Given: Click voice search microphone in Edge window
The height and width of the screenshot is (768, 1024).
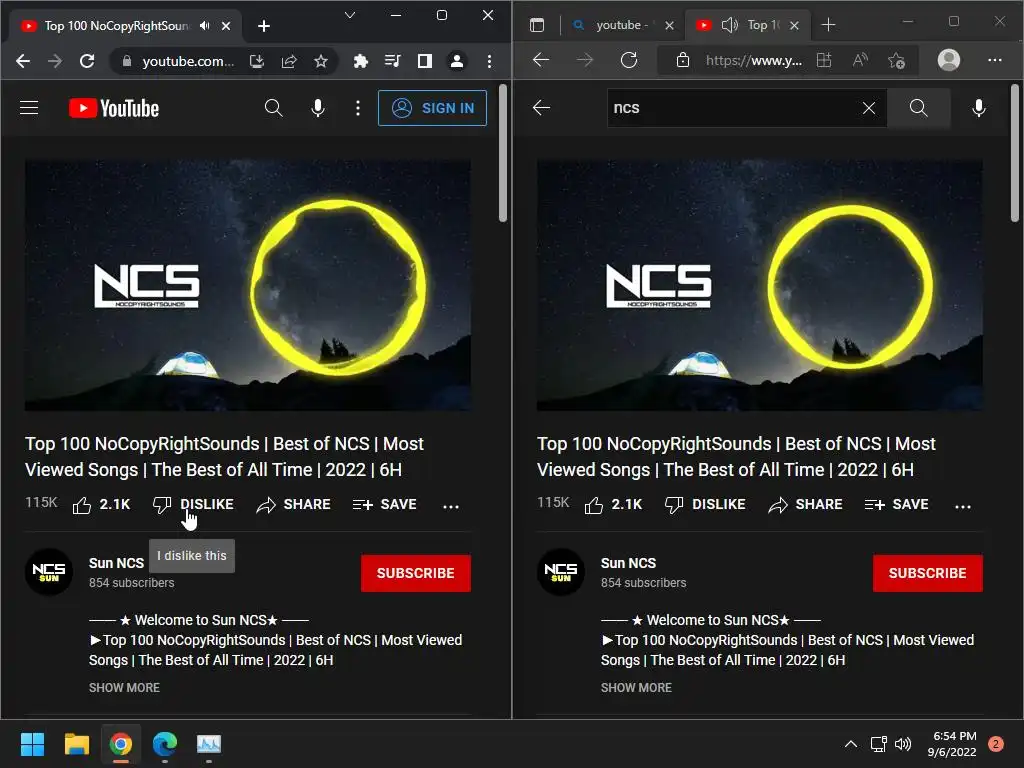Looking at the screenshot, I should pos(978,108).
